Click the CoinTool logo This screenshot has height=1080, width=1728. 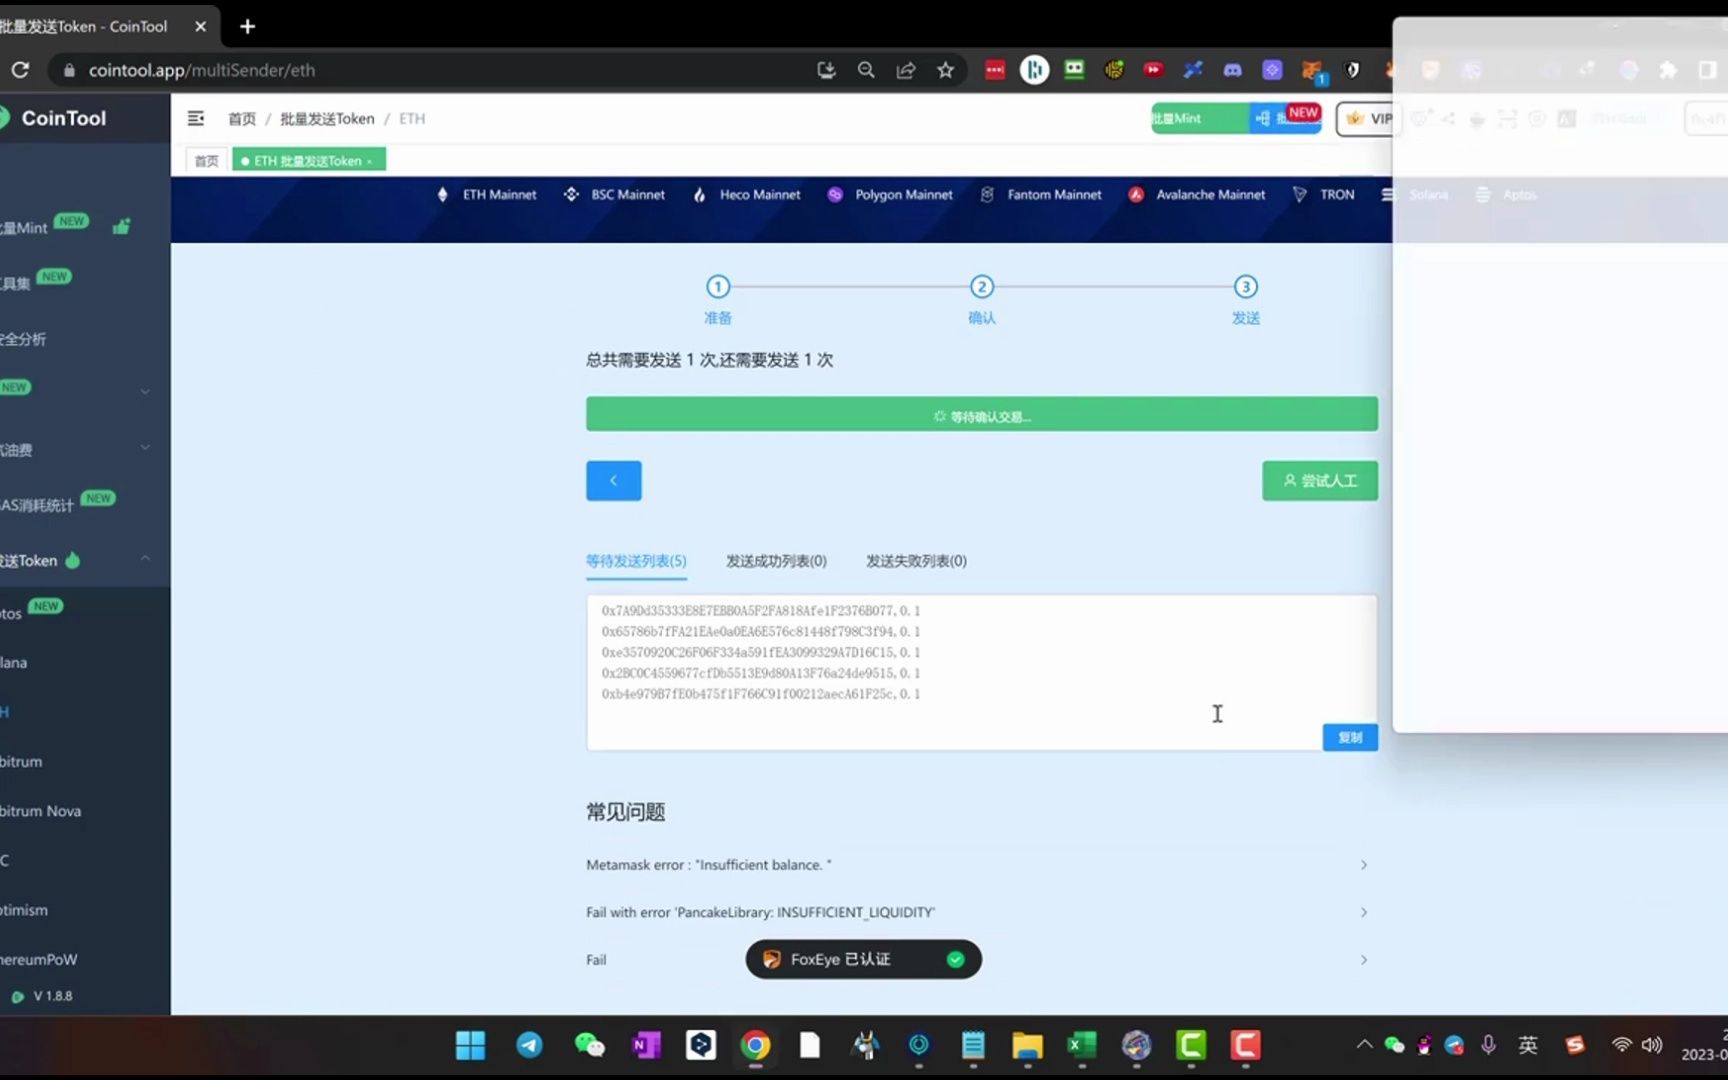[x=64, y=118]
